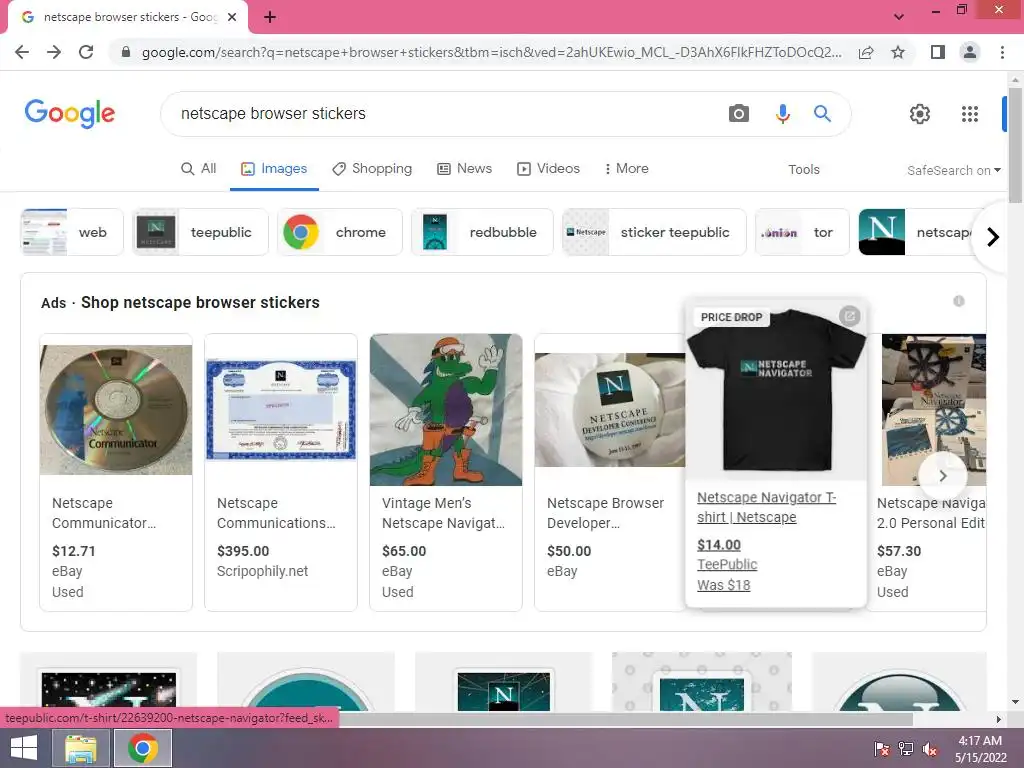Screen dimensions: 1024x768
Task: Click the Was $18 text link
Action: 723,585
